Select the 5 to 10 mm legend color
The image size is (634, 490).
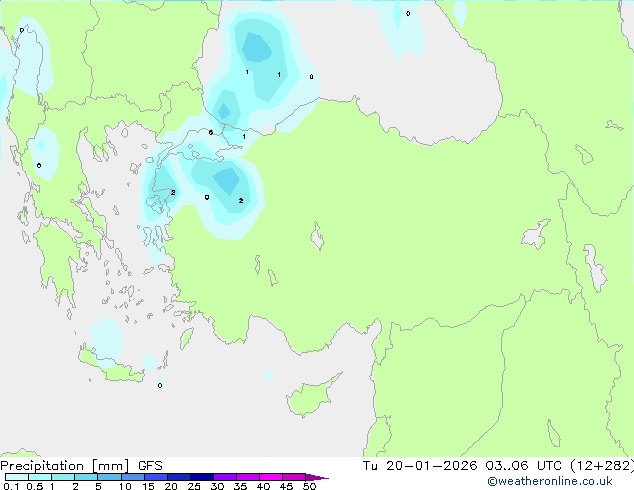coord(109,477)
